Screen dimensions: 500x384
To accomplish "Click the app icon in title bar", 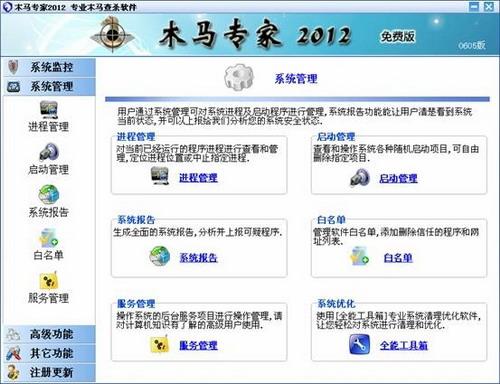I will pyautogui.click(x=7, y=7).
